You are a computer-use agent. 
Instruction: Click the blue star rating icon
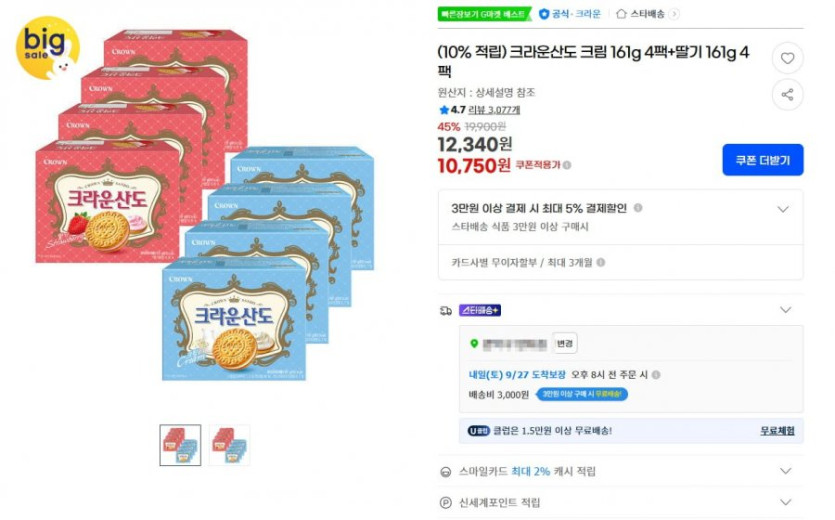coord(444,110)
